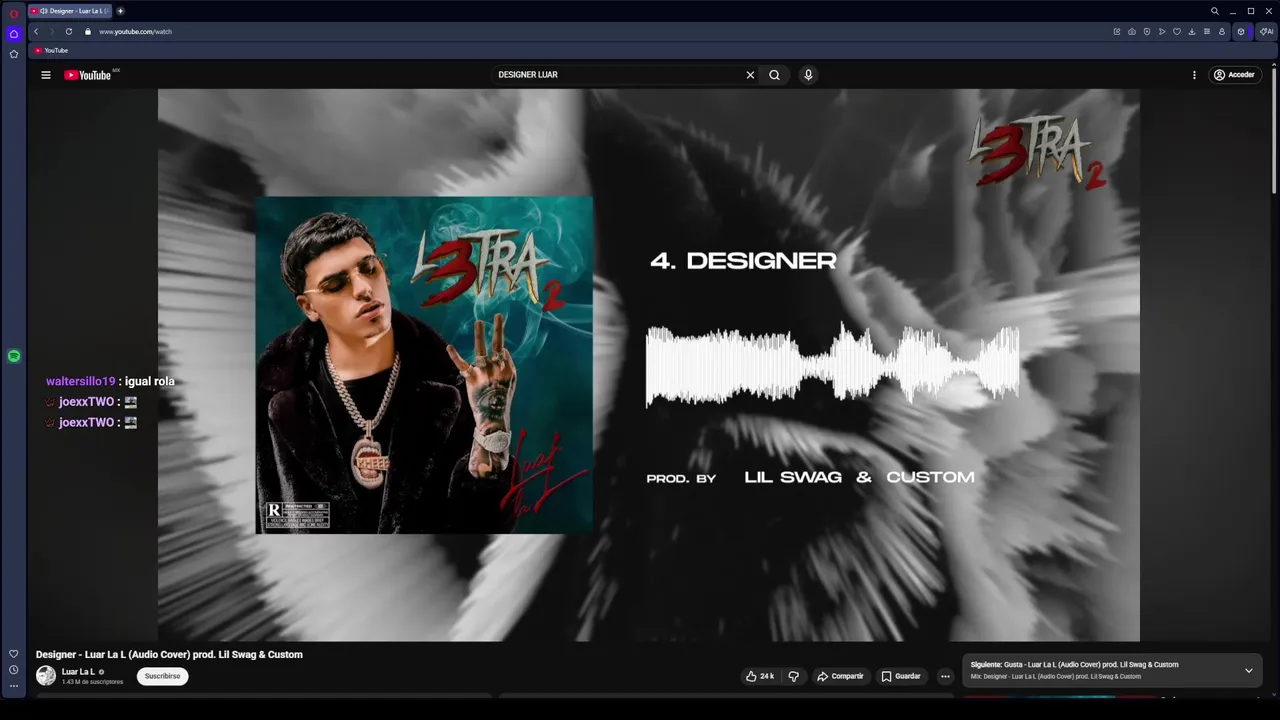Click the tab search magnifier icon
The height and width of the screenshot is (720, 1280).
[1215, 11]
